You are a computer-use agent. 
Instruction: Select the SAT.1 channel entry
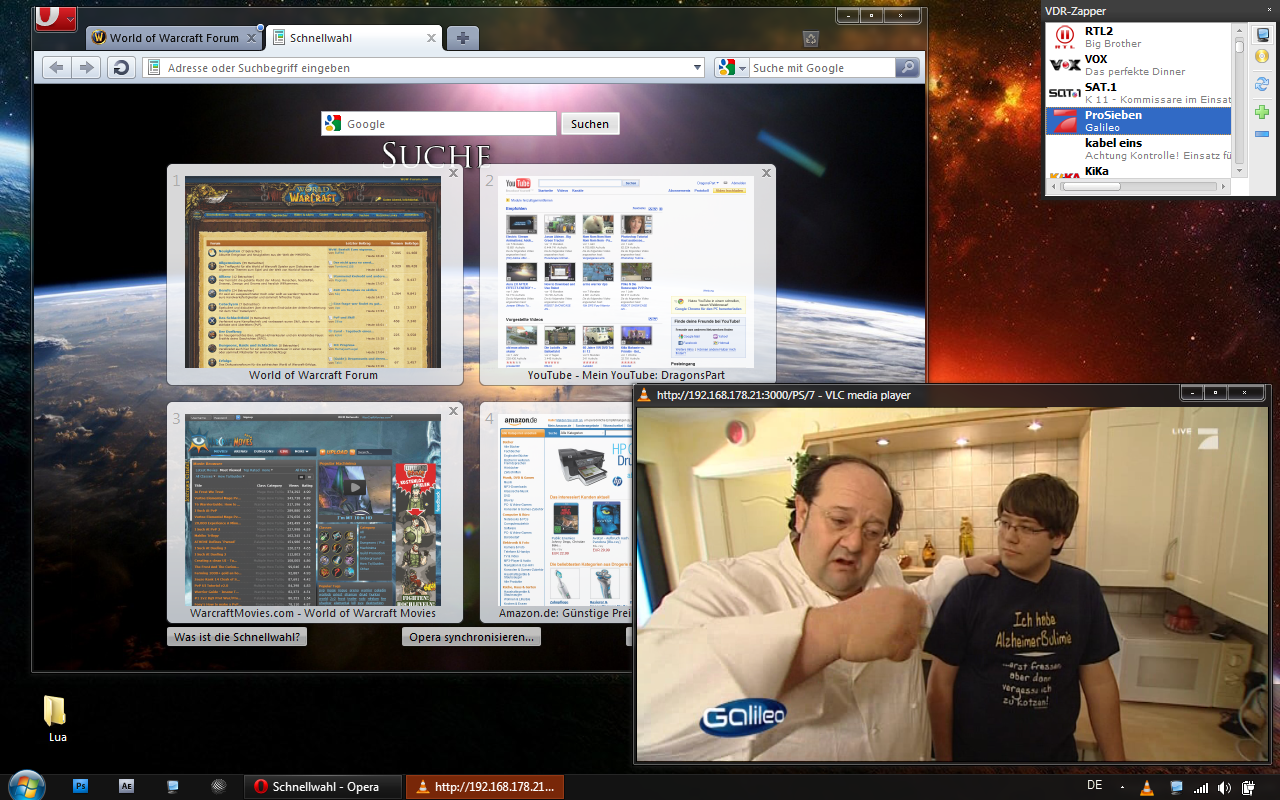[1139, 93]
